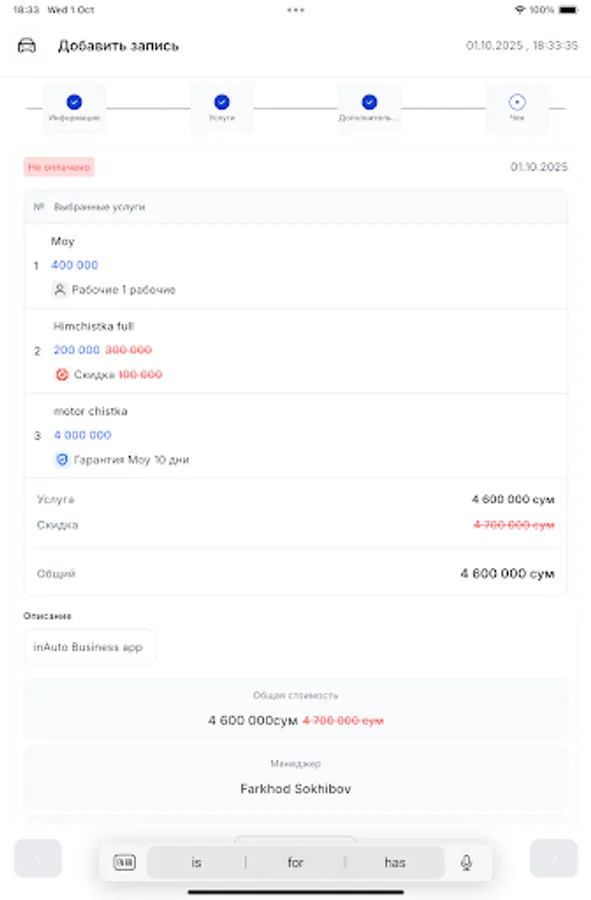Tap the microphone icon for dictation
591x900 pixels.
tap(463, 861)
